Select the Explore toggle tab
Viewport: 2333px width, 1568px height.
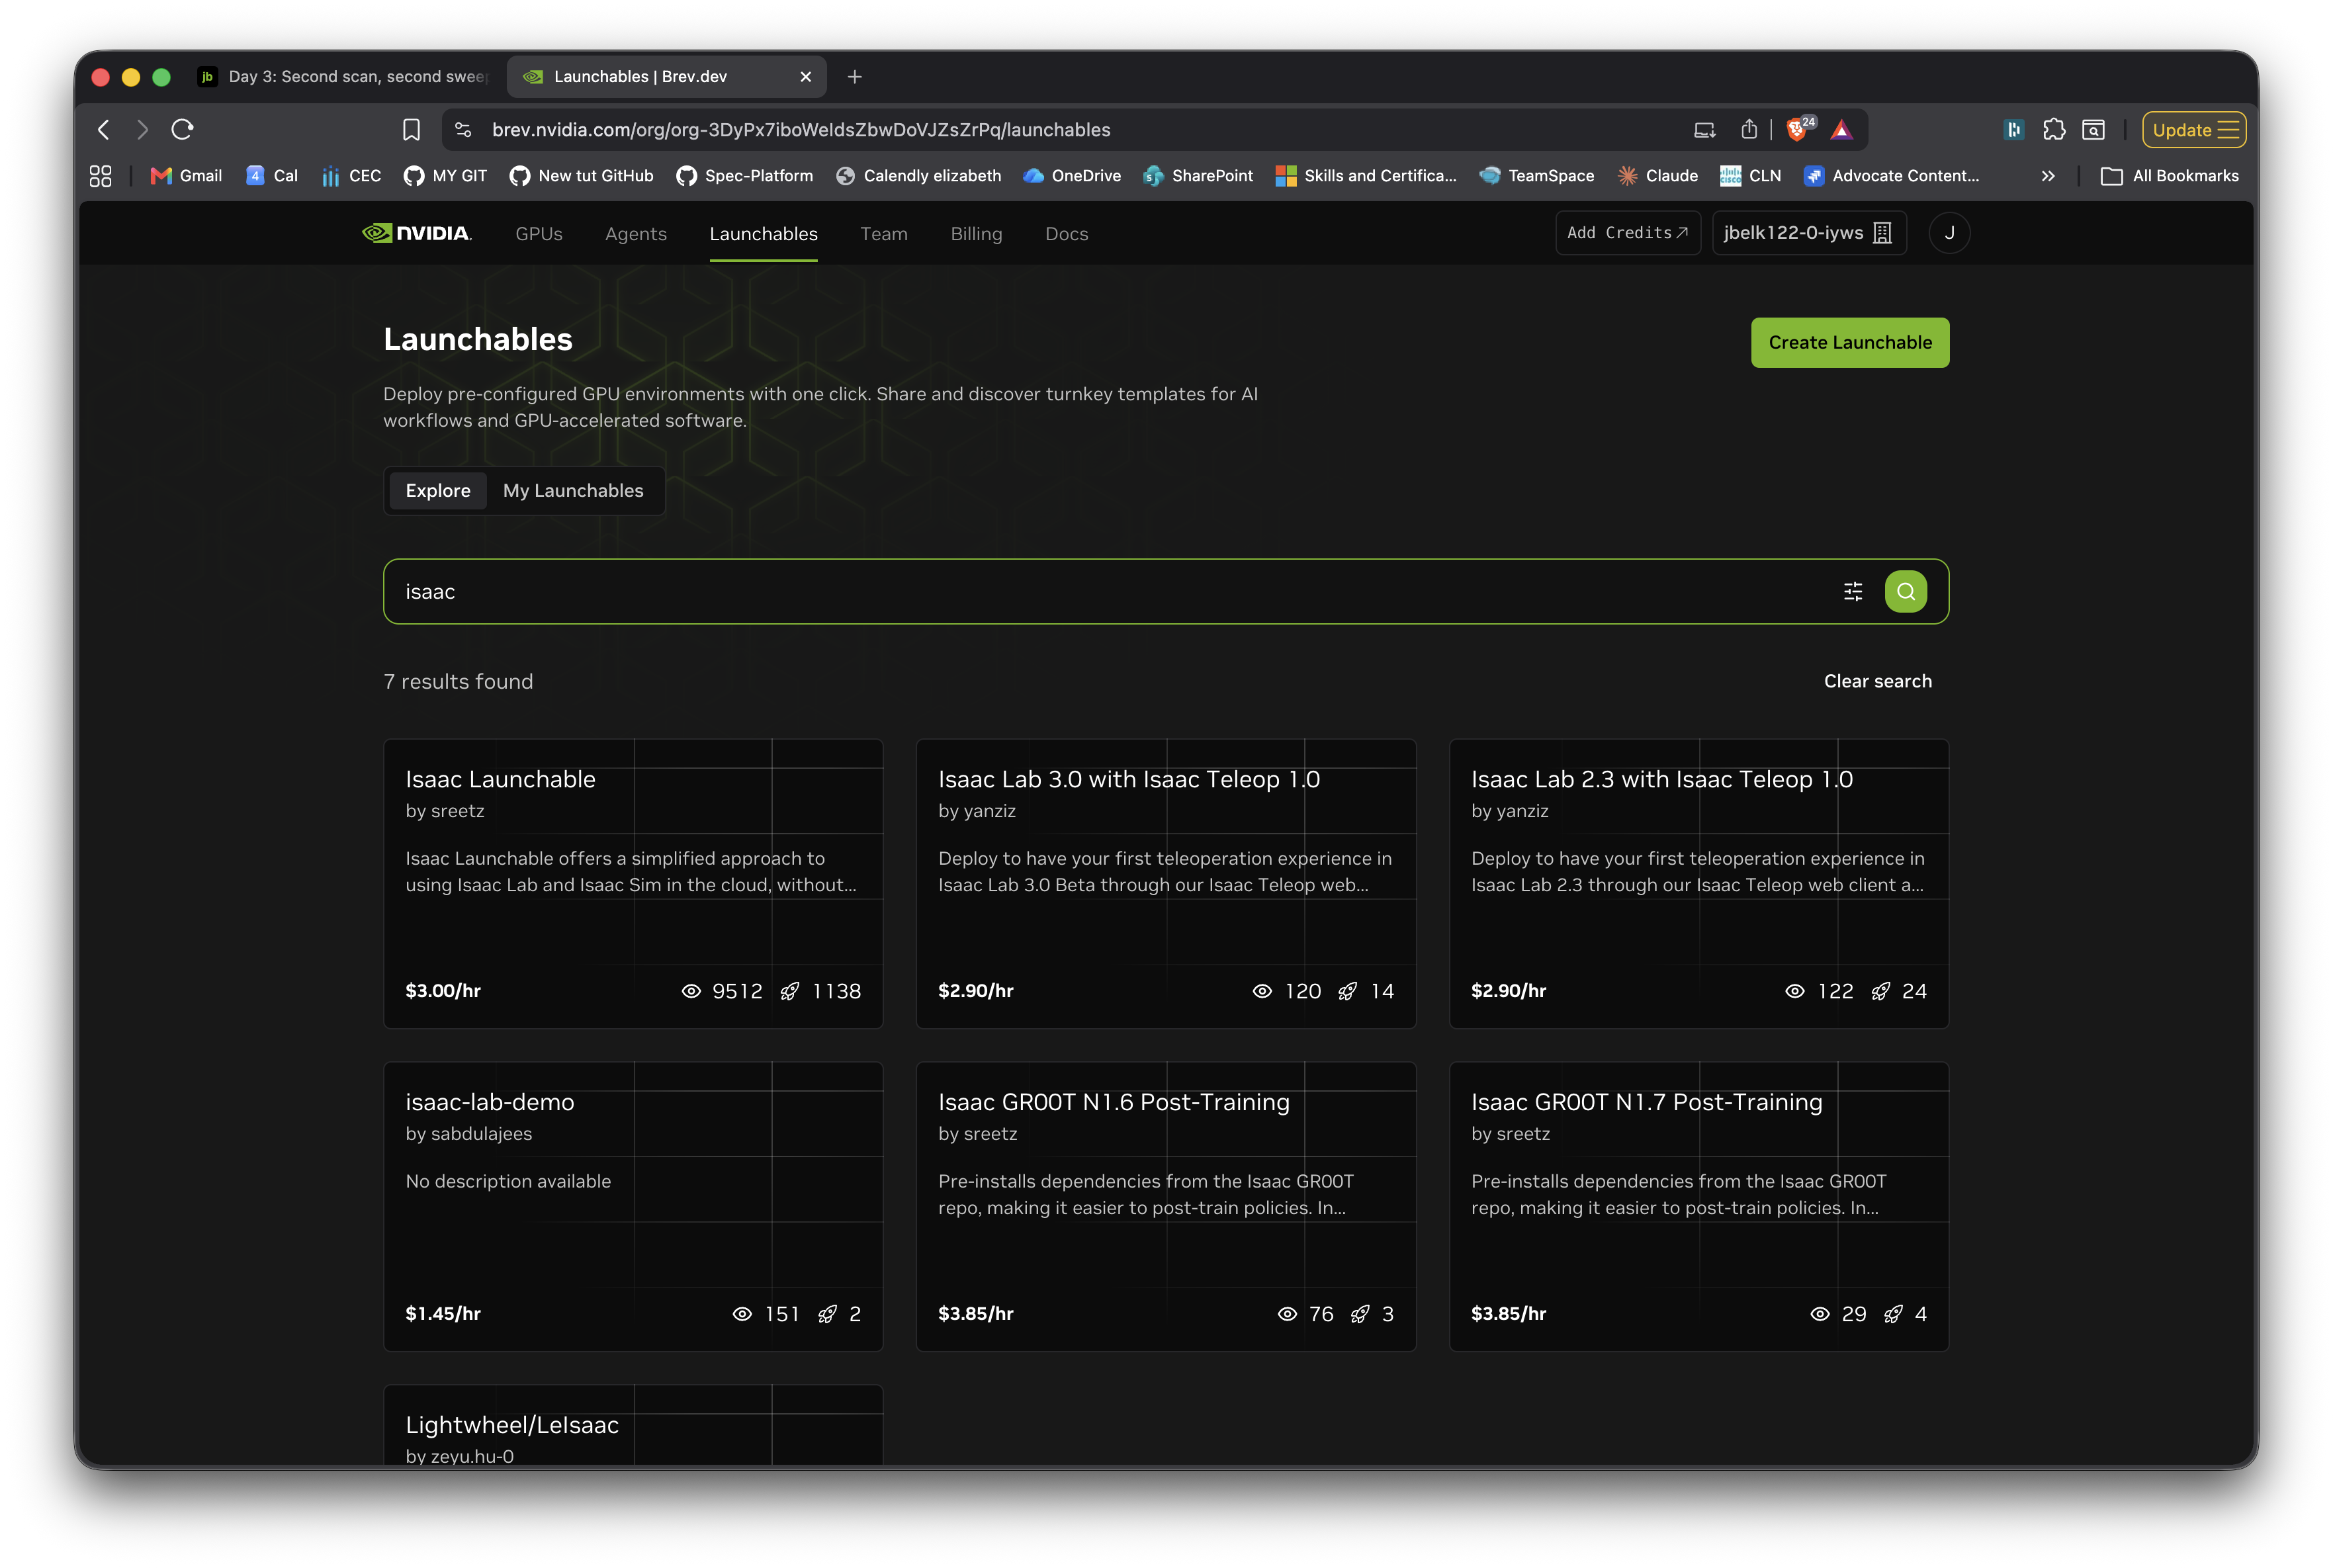coord(437,491)
